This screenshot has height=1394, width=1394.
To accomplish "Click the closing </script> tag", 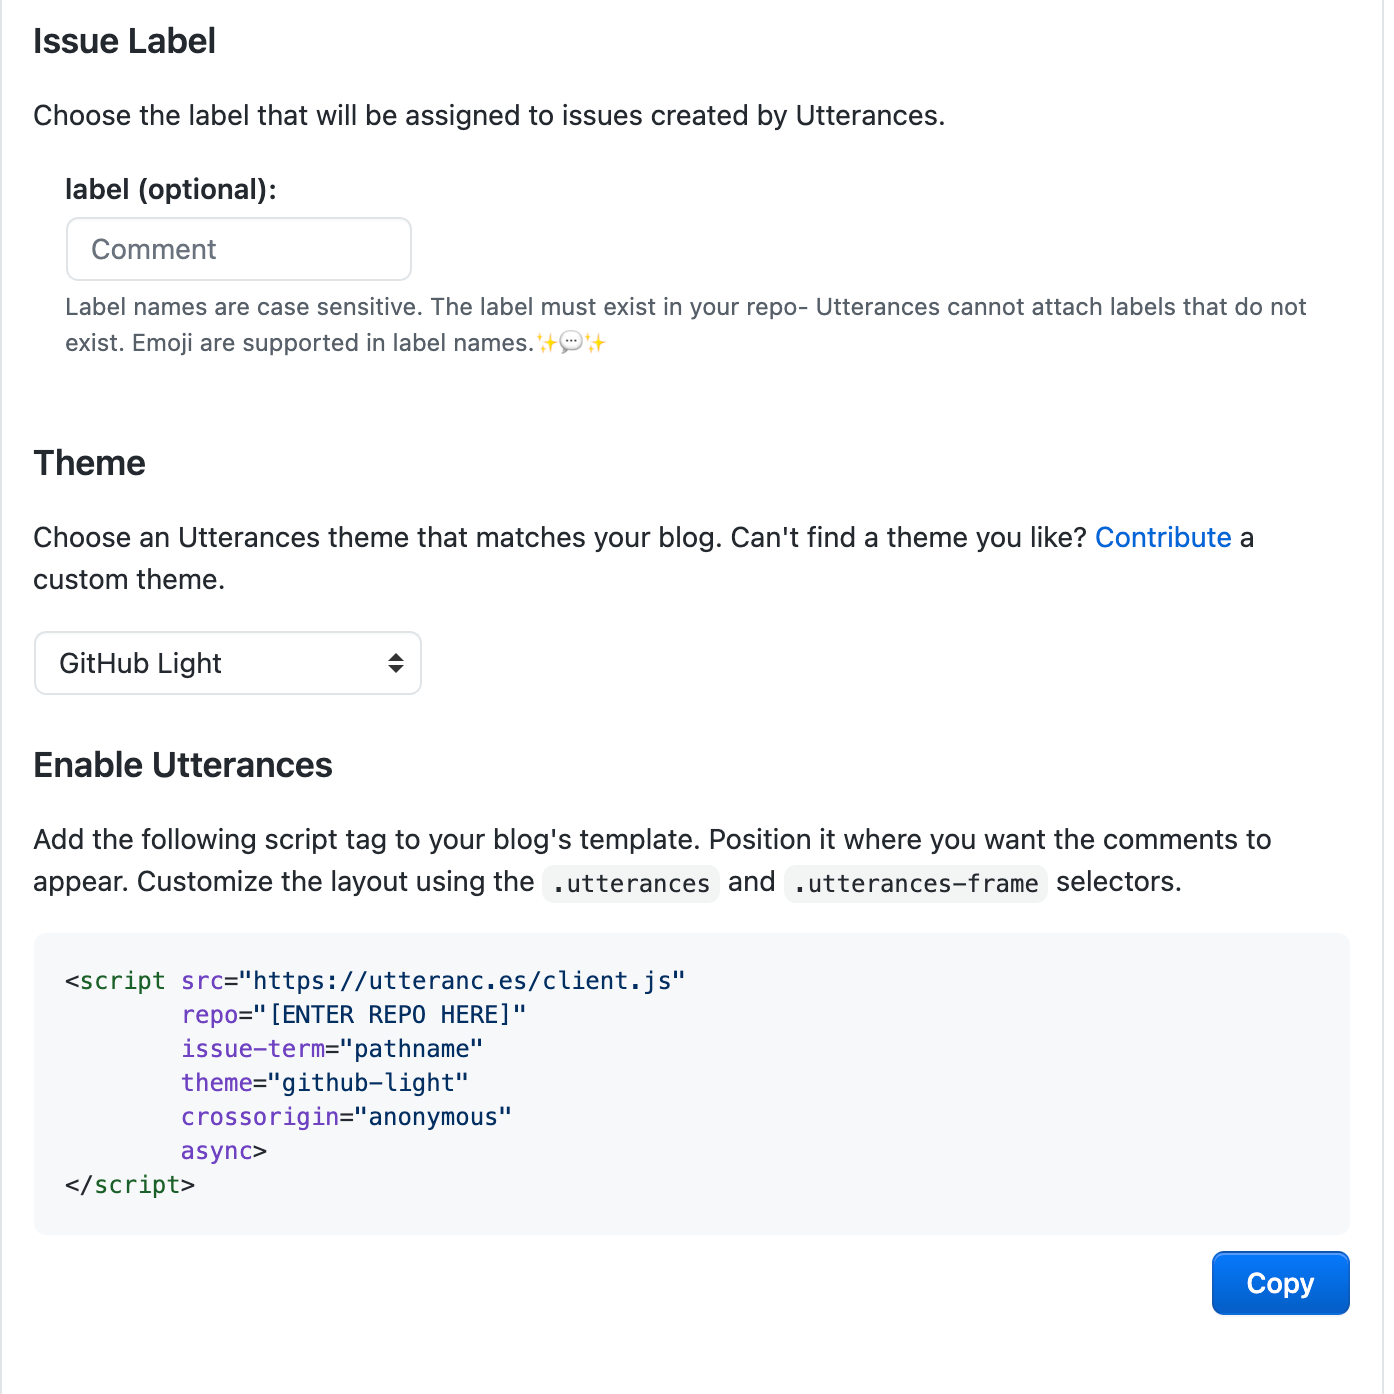I will click(130, 1185).
